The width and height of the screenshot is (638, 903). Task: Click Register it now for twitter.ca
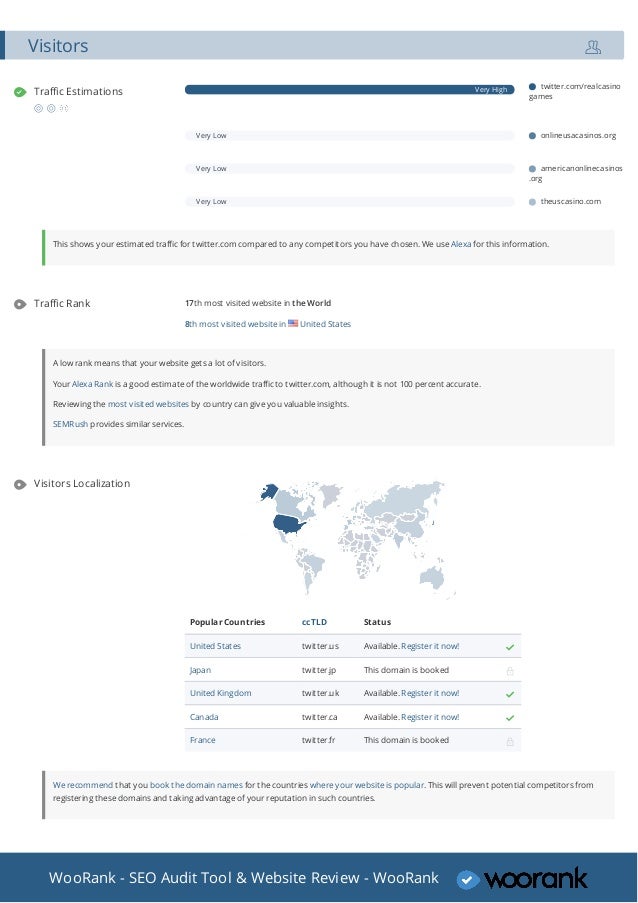pyautogui.click(x=430, y=717)
